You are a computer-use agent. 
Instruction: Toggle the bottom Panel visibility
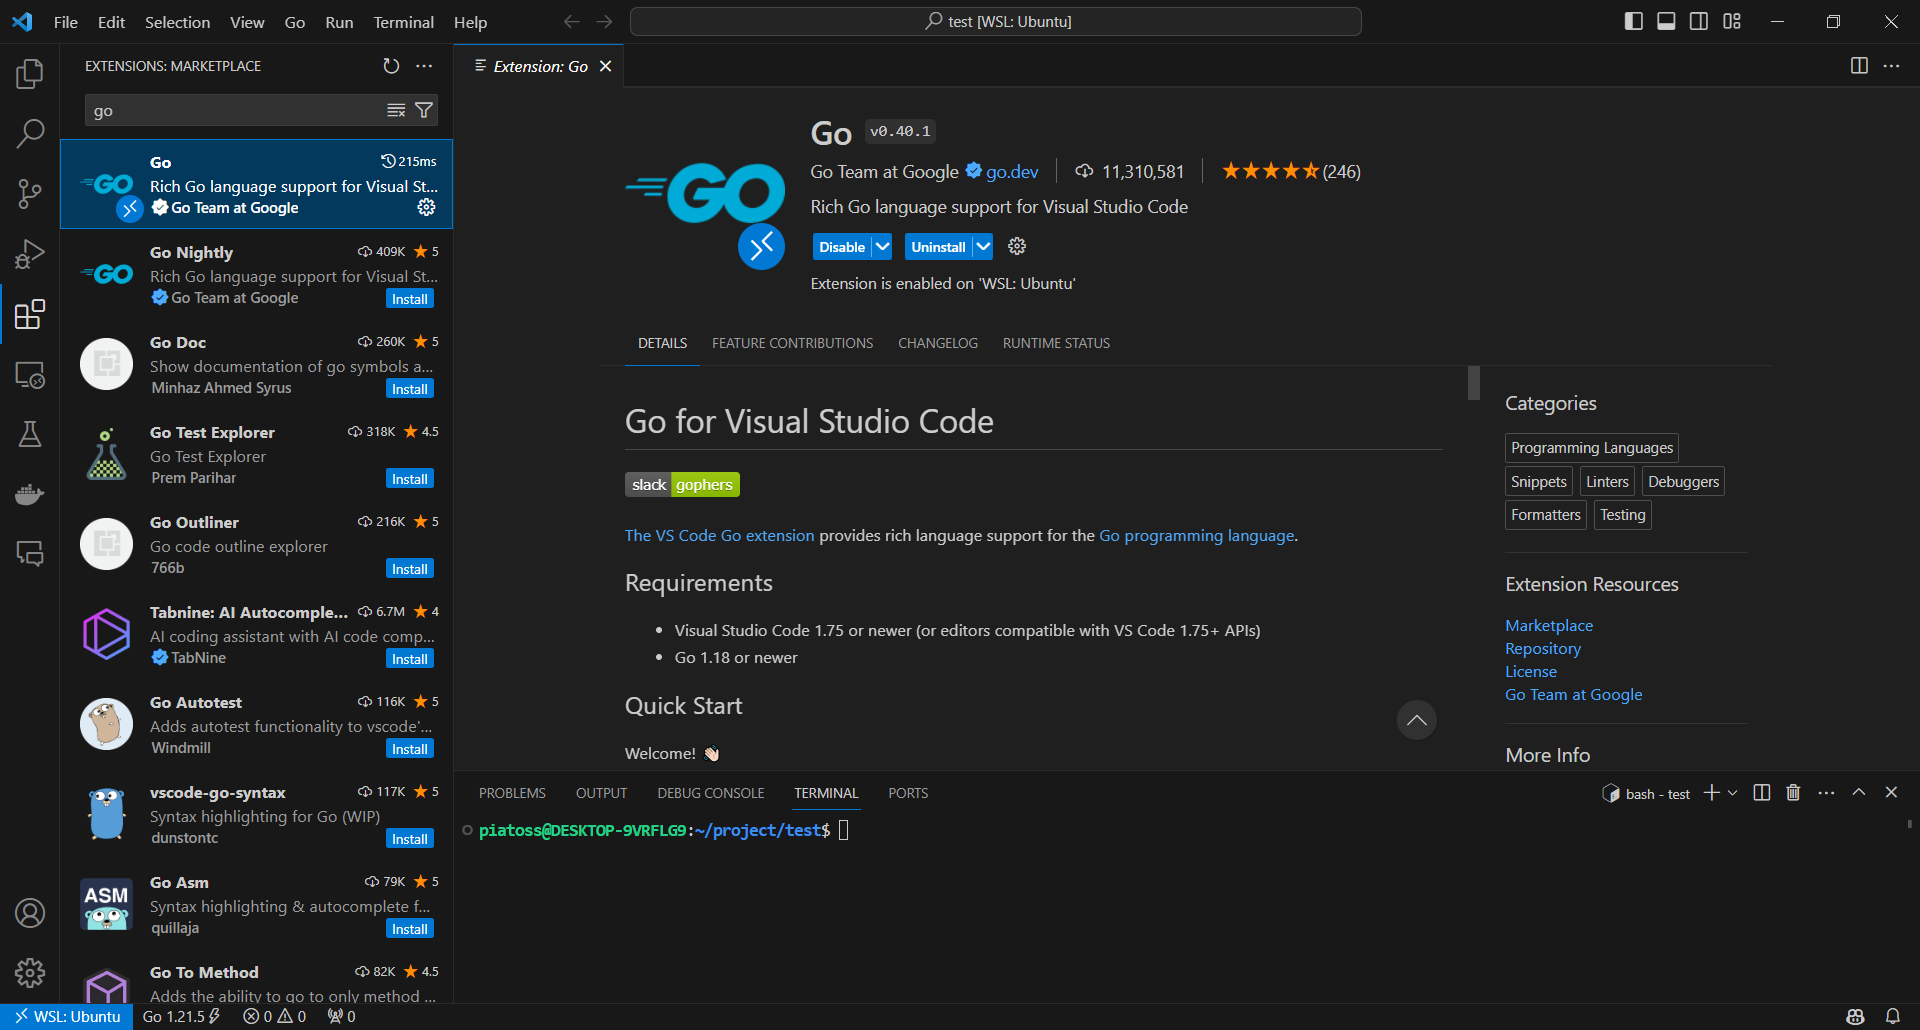tap(1666, 21)
